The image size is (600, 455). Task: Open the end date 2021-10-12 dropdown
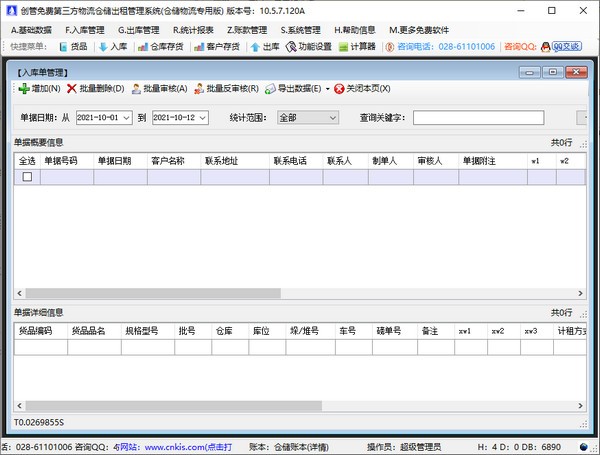tap(203, 118)
